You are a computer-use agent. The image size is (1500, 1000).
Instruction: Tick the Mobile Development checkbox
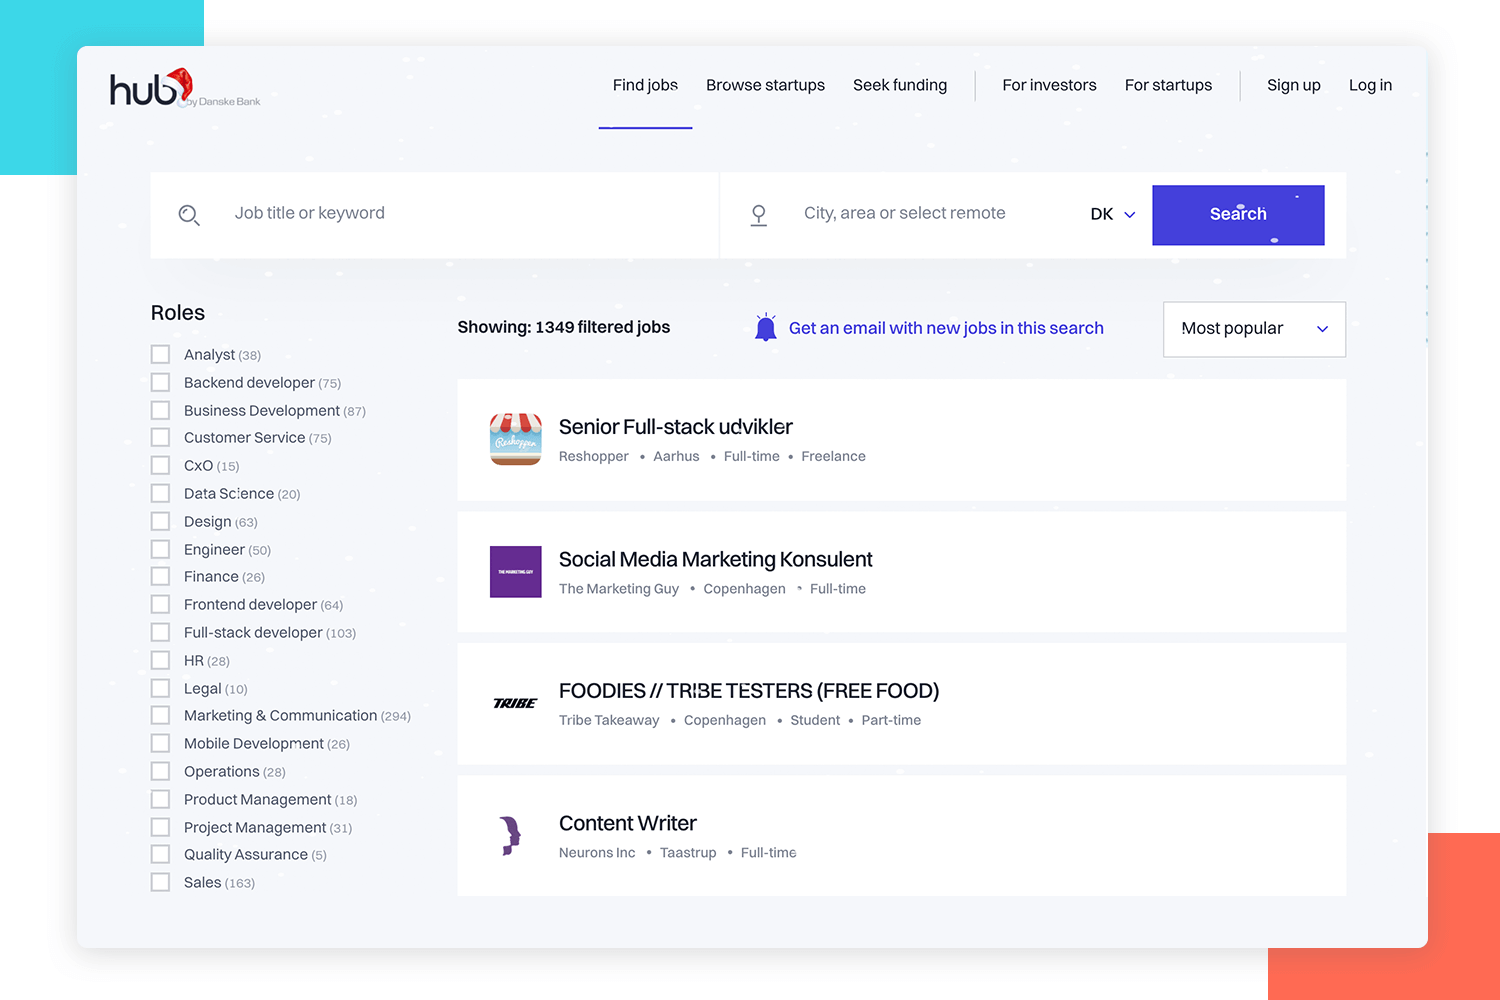[160, 743]
